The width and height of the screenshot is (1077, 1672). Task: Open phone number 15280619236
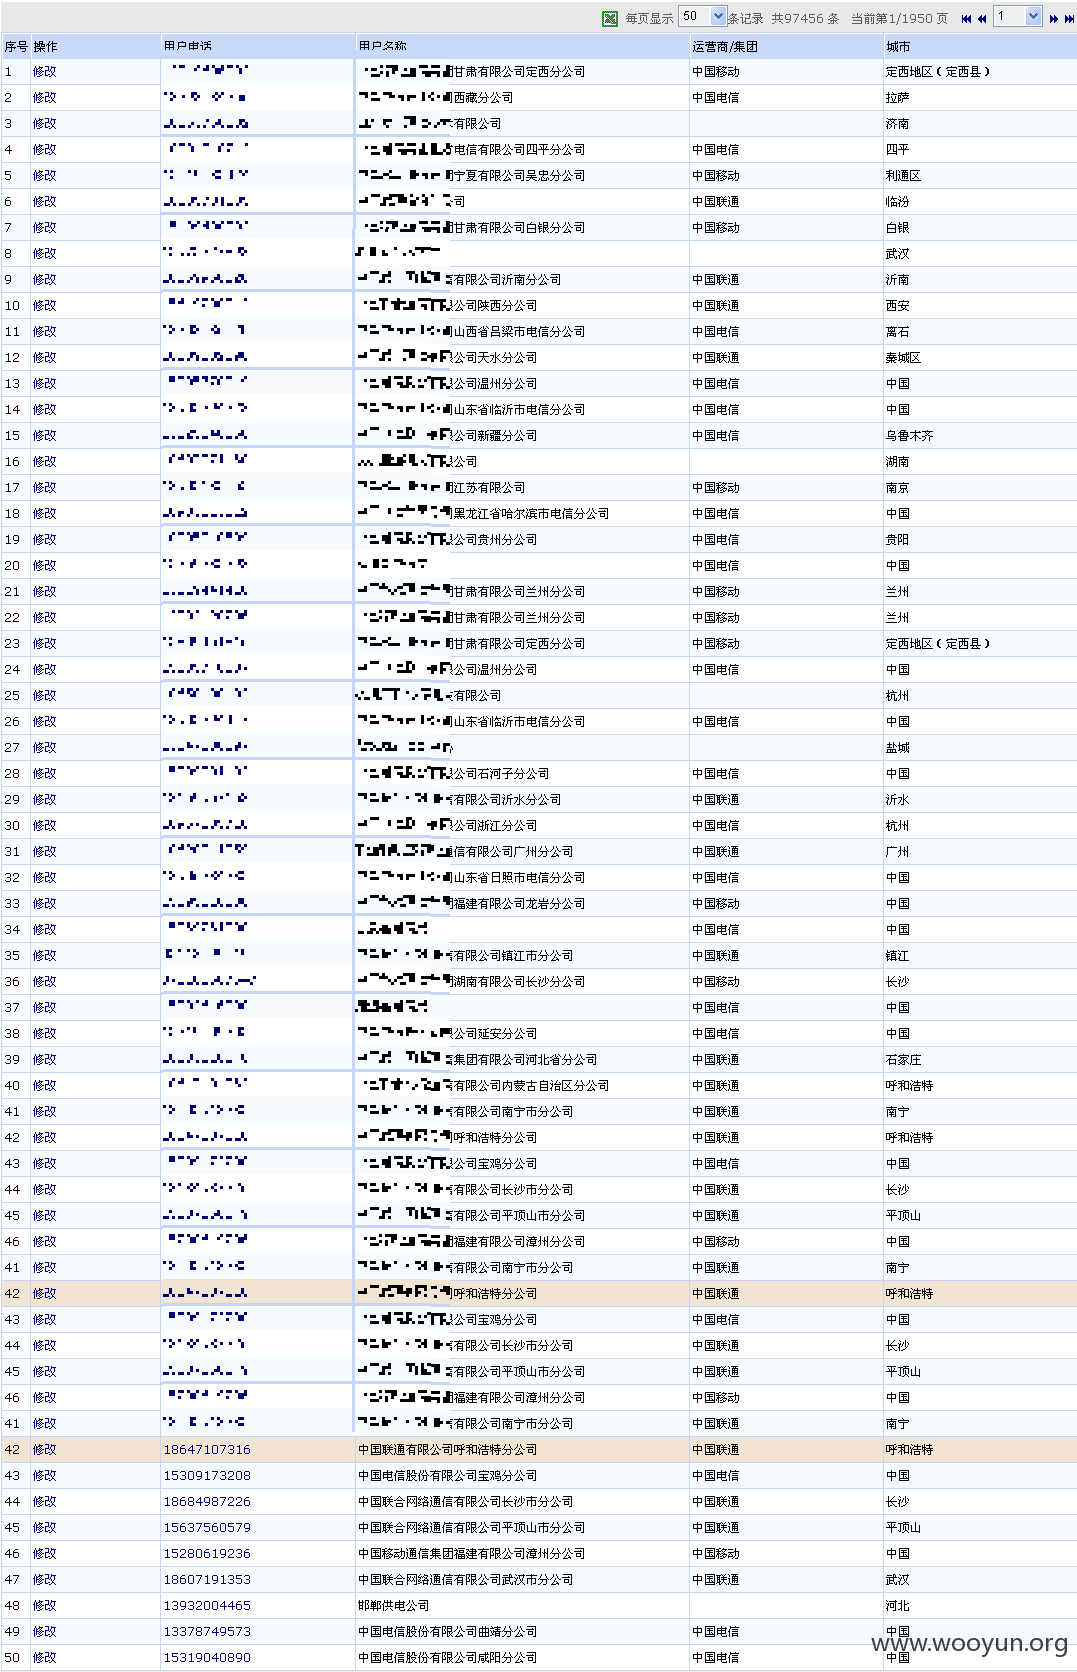207,1554
